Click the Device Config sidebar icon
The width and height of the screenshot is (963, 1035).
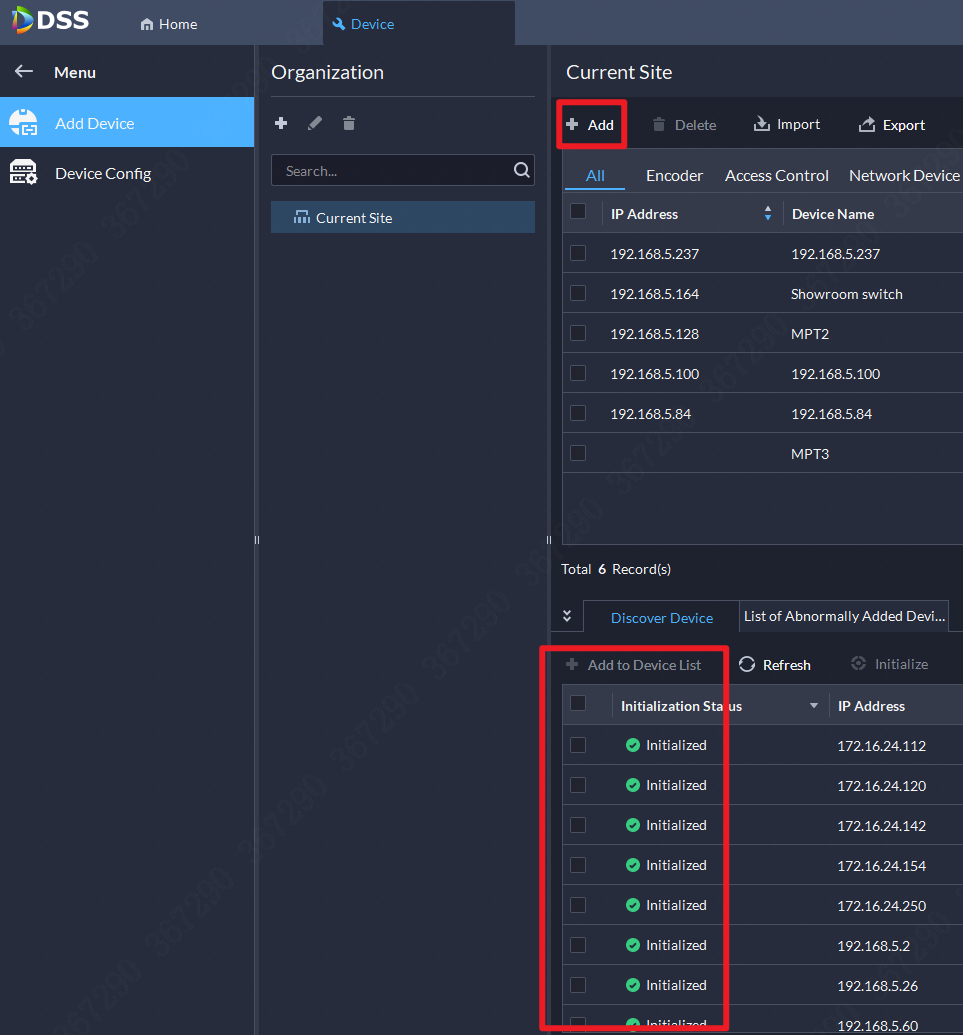[x=24, y=172]
